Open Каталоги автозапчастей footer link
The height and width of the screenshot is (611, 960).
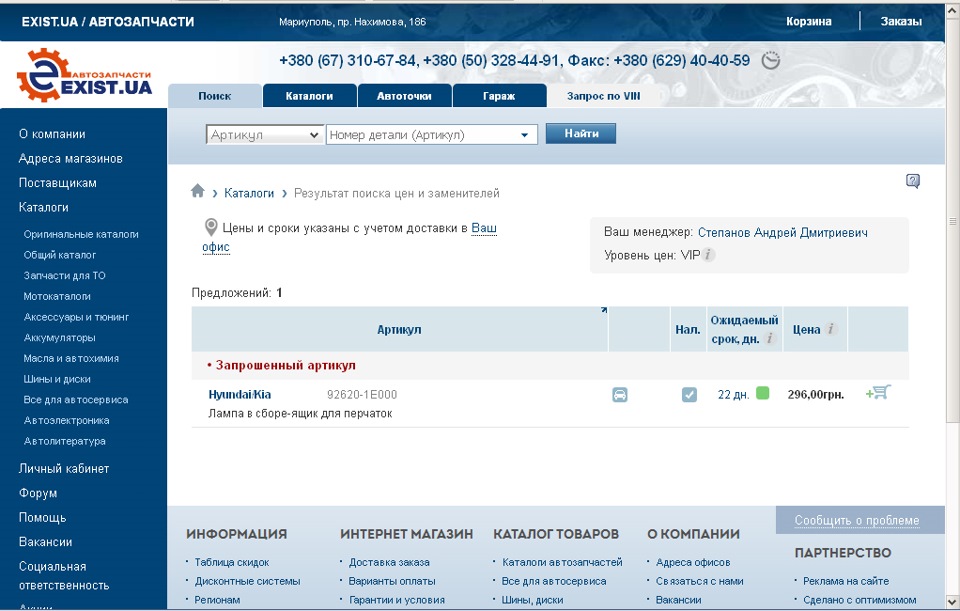(x=562, y=562)
